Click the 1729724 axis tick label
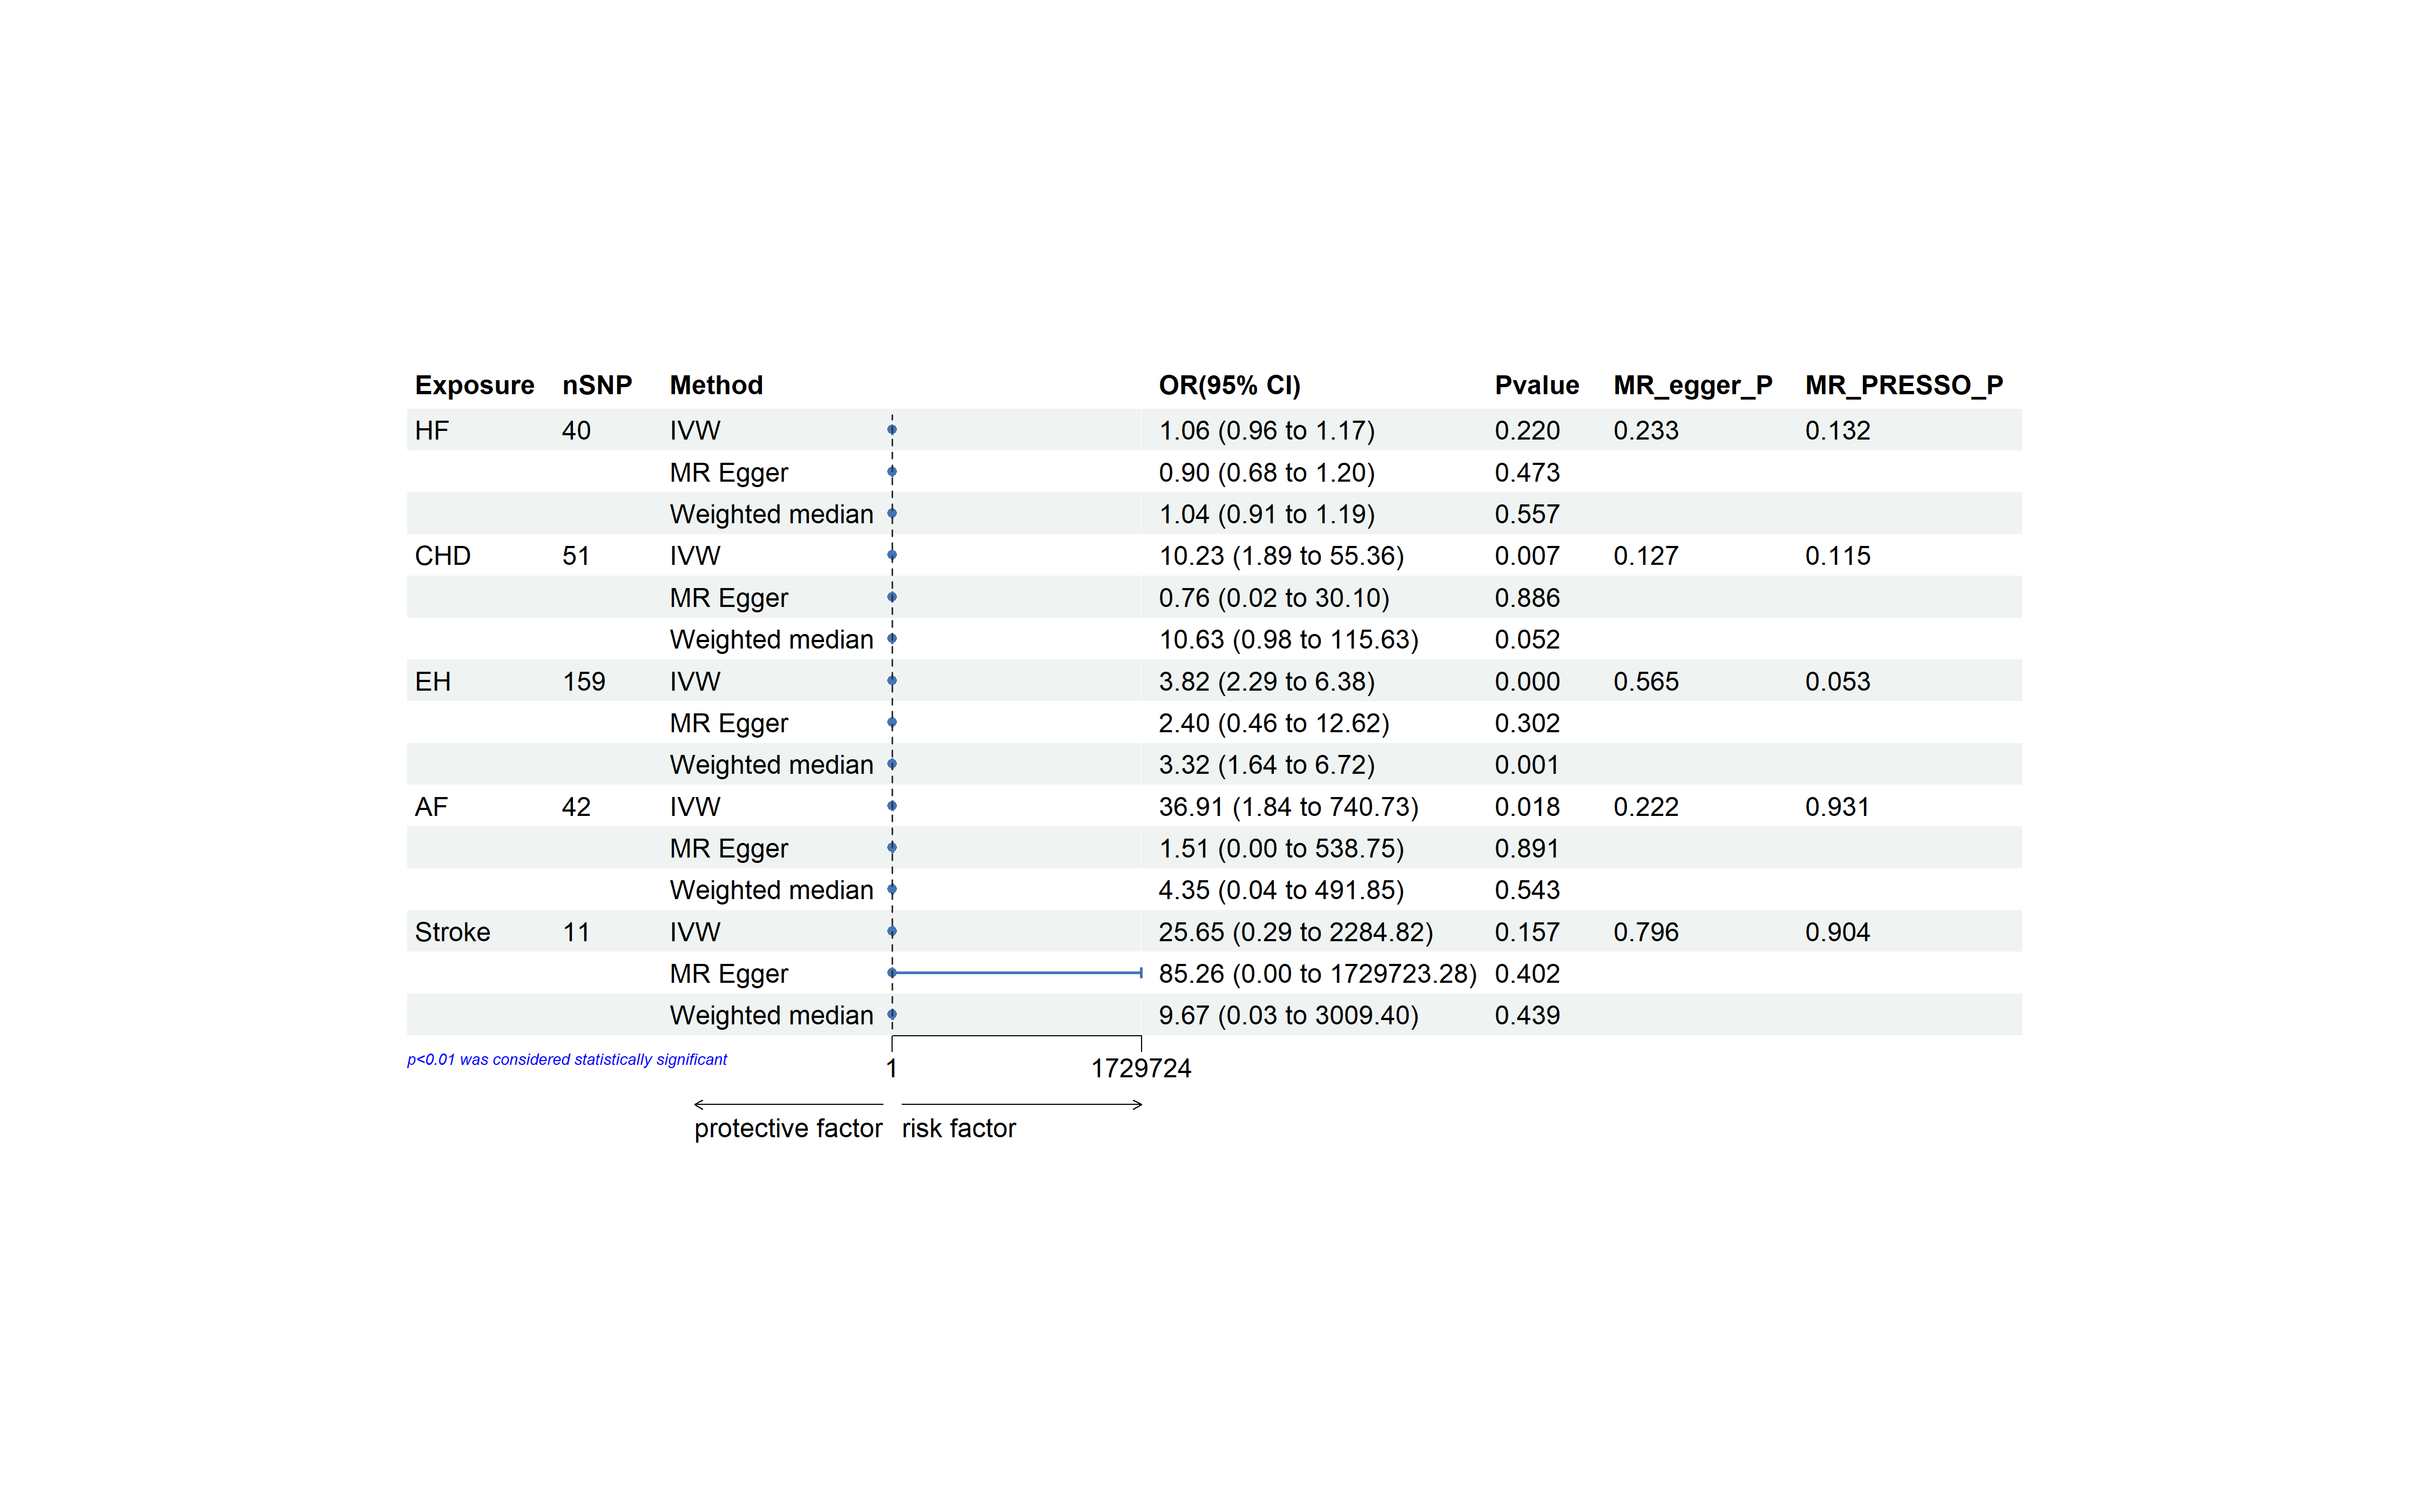The height and width of the screenshot is (1512, 2430). coord(1140,1068)
